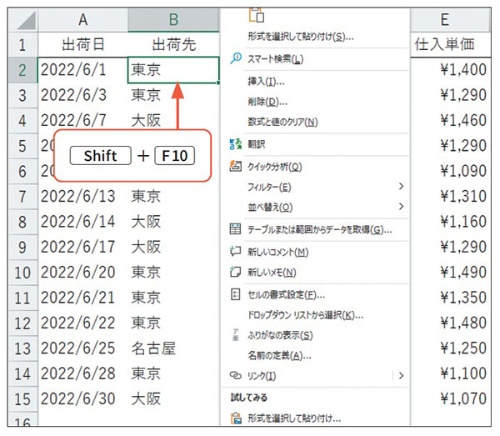Click cell with date 2022/6/3
Screen dimensions: 500x436
(x=83, y=95)
